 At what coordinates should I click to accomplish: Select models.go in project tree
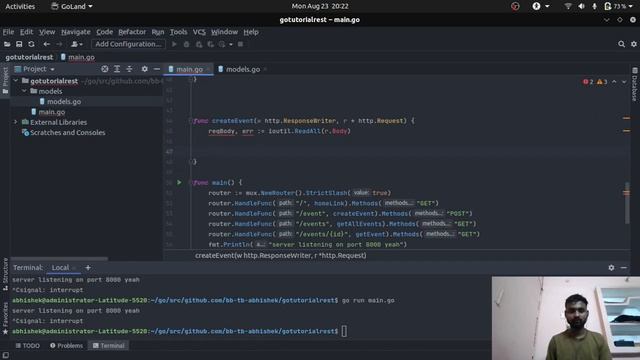click(64, 102)
